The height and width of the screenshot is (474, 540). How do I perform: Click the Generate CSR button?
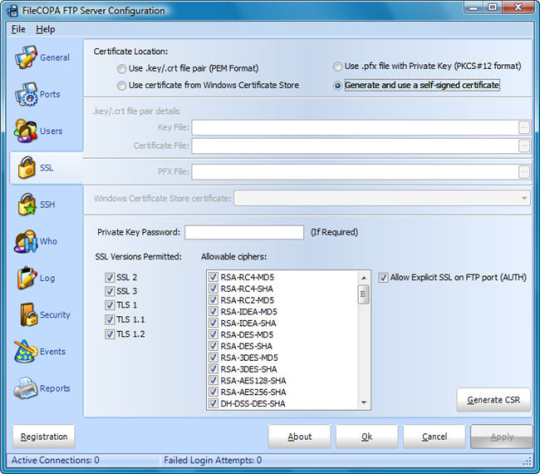point(494,400)
